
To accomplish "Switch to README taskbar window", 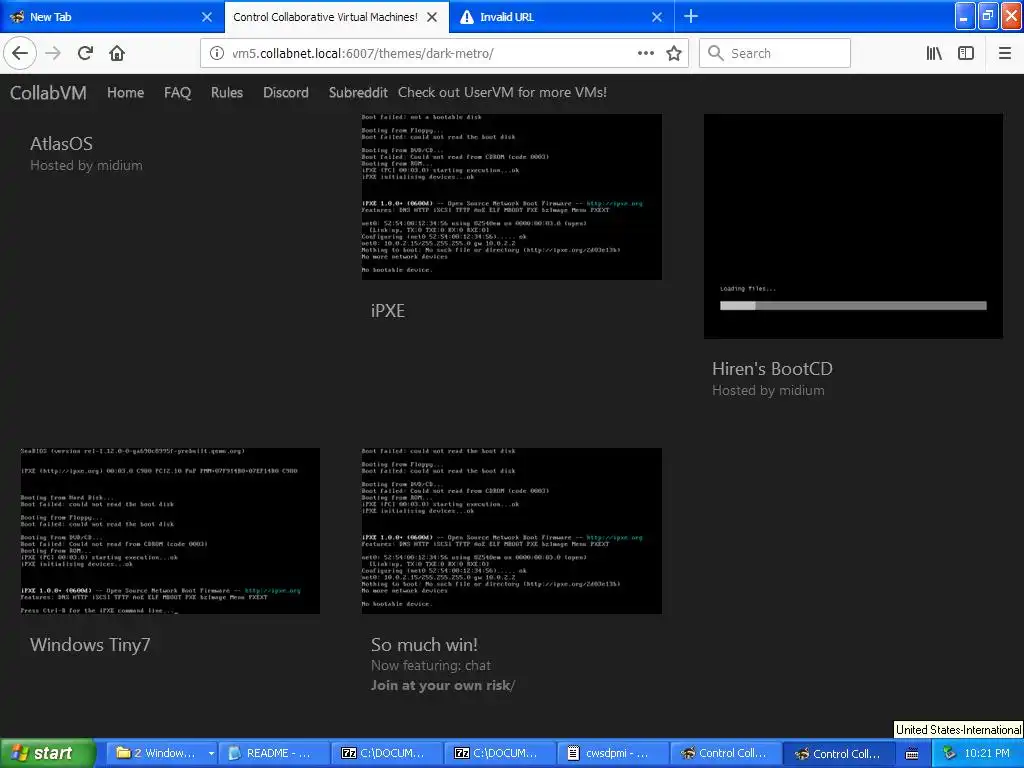I will coord(273,753).
